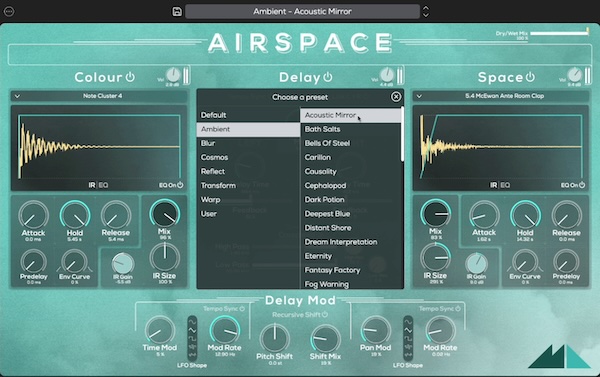The height and width of the screenshot is (377, 600).
Task: Click the Colour section Vol knob
Action: pos(173,75)
